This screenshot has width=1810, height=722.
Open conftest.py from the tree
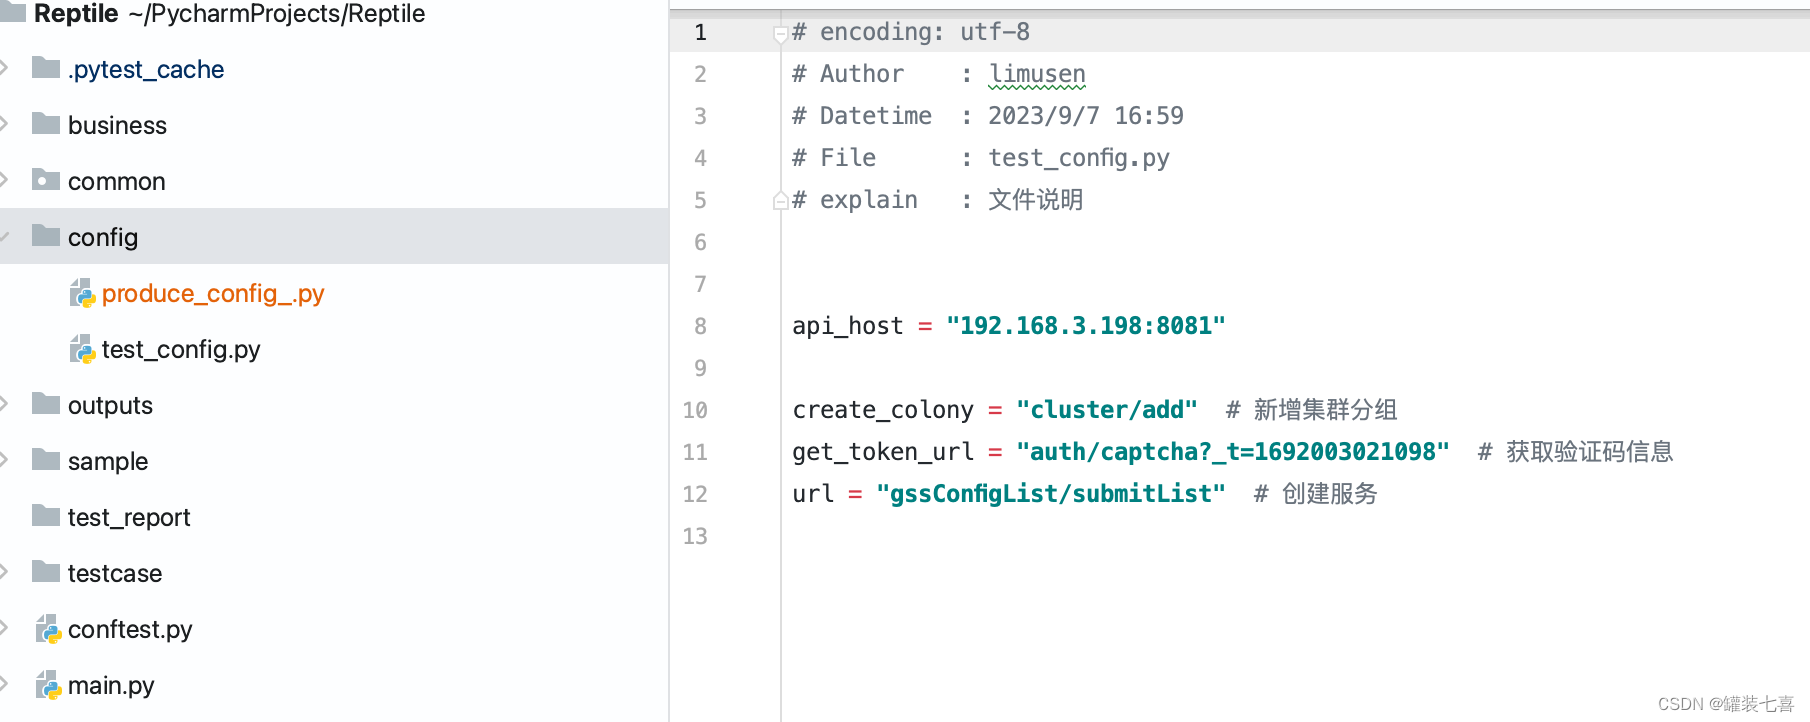point(130,629)
